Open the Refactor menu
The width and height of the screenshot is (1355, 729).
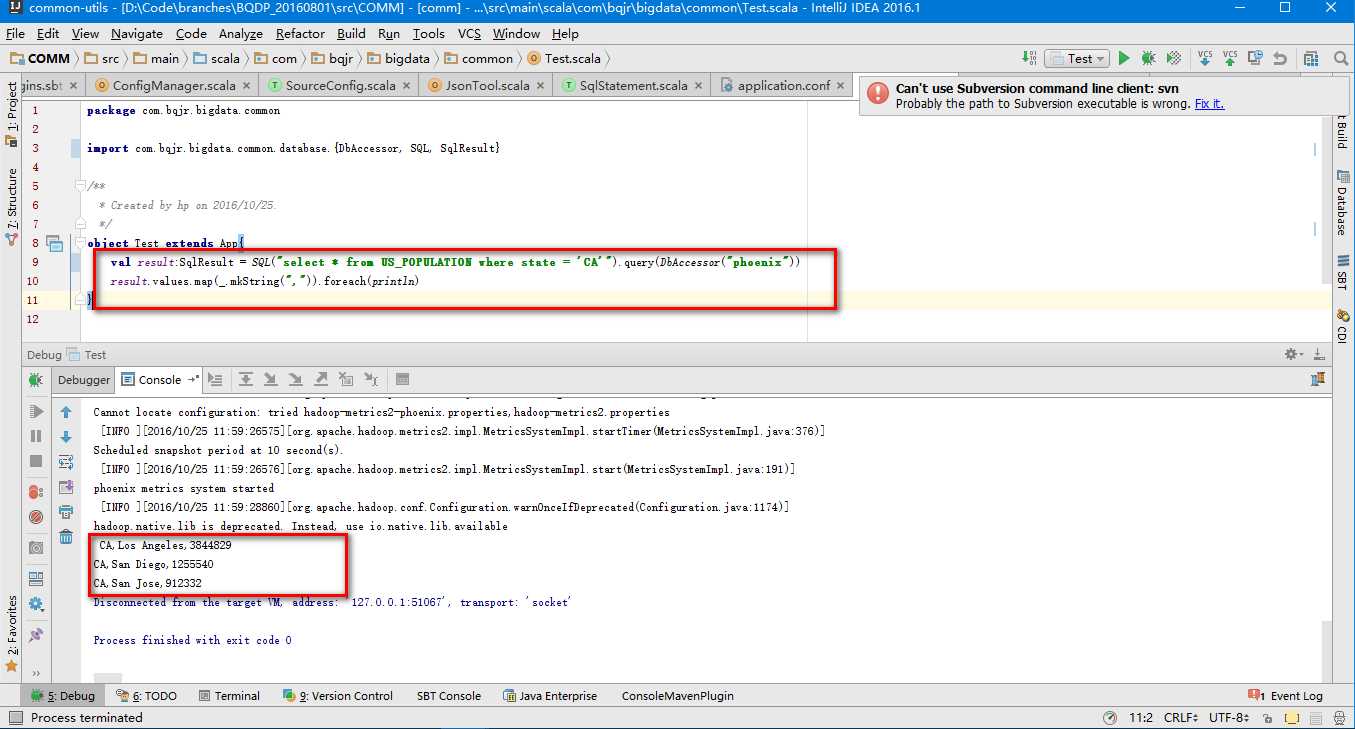300,34
